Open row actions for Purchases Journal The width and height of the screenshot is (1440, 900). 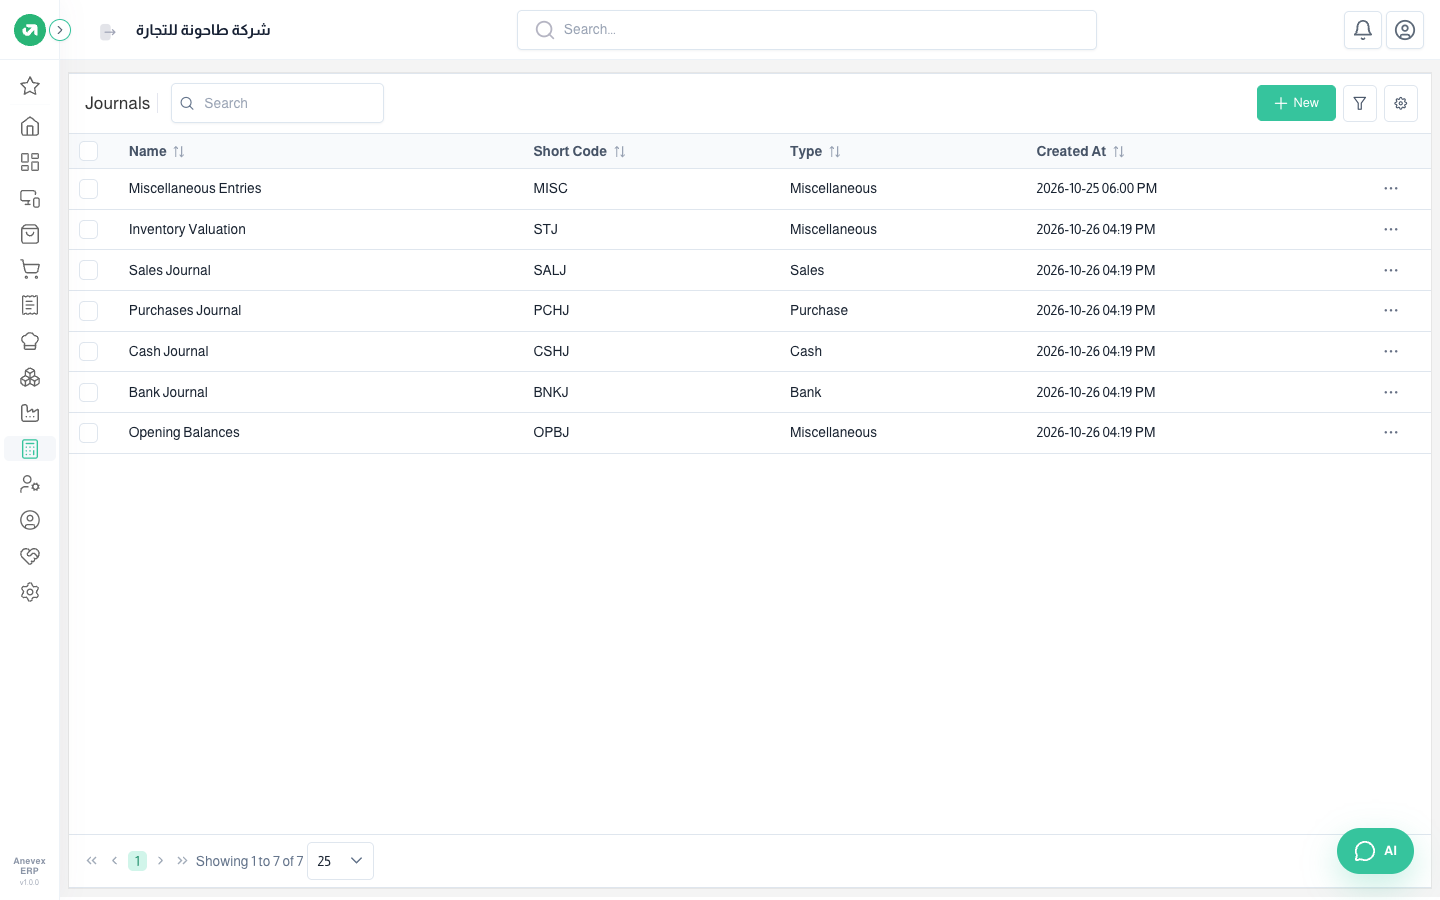click(1391, 310)
